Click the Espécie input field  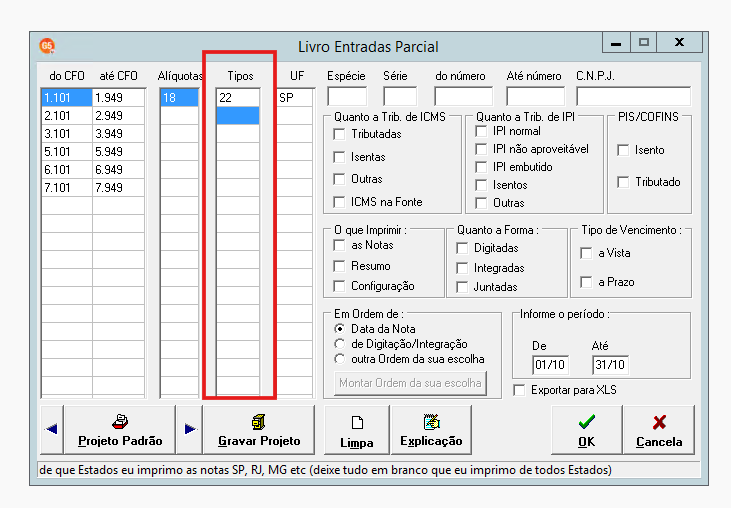pos(347,96)
